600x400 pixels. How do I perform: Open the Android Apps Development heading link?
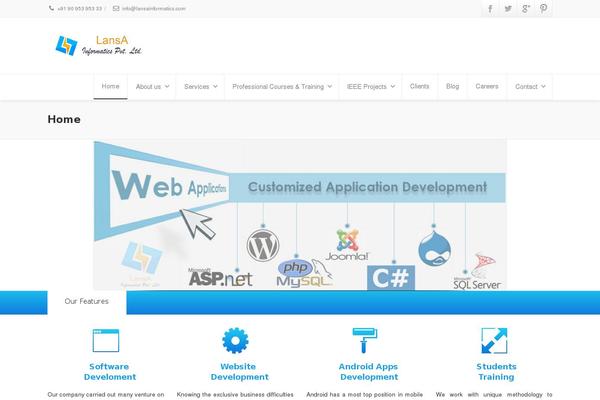coord(368,372)
